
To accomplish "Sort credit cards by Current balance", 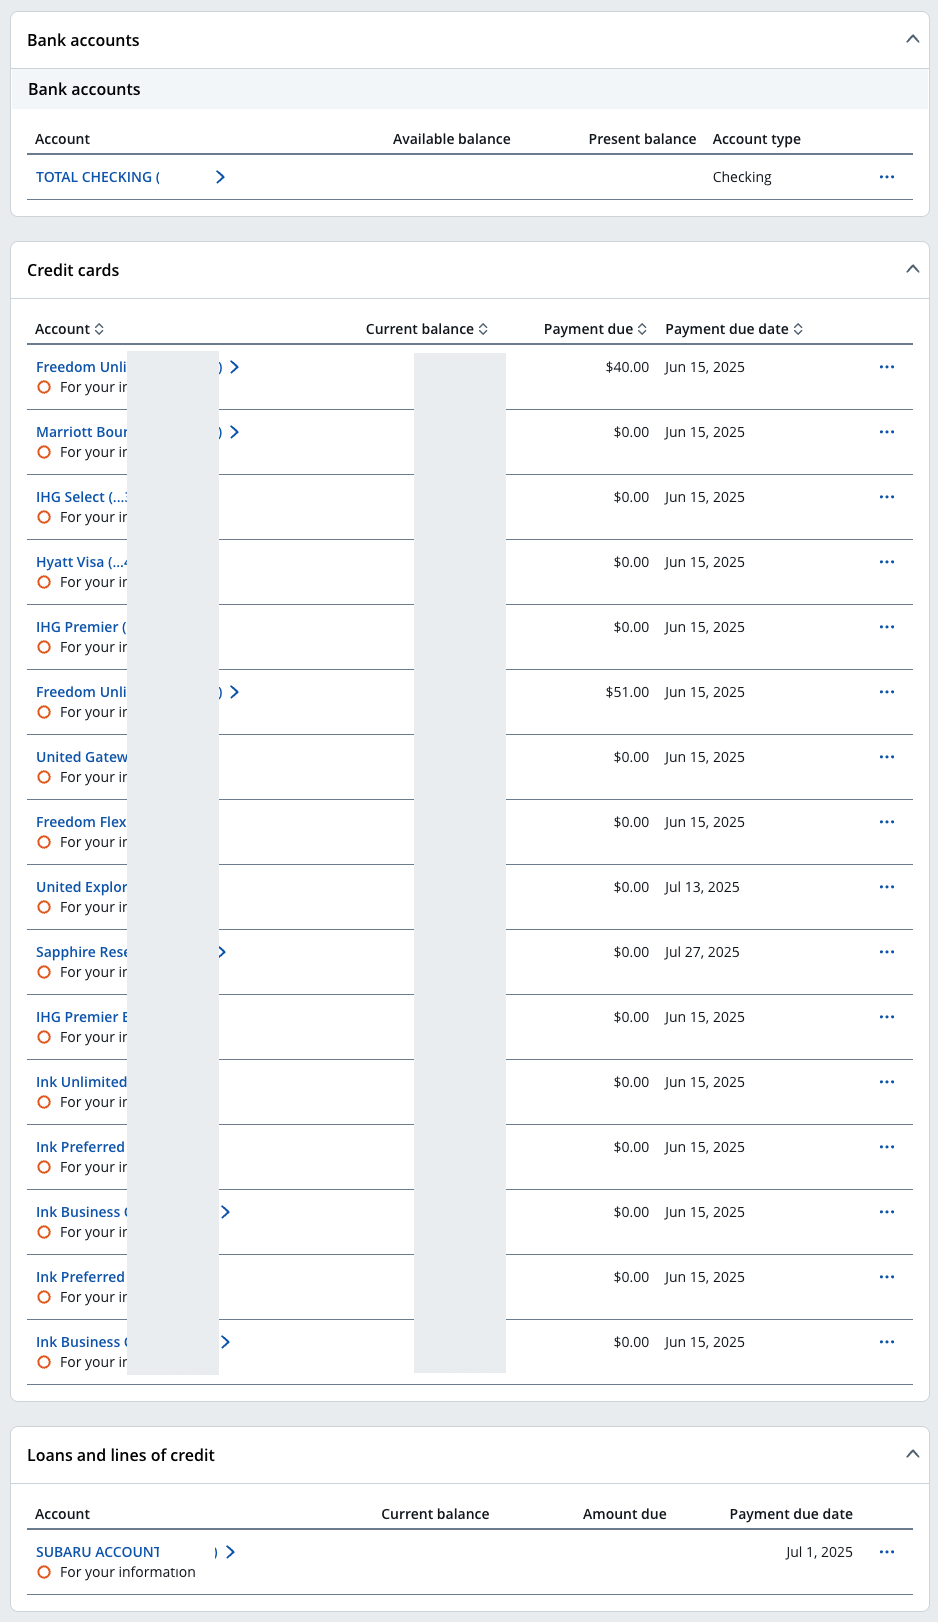I will [427, 329].
